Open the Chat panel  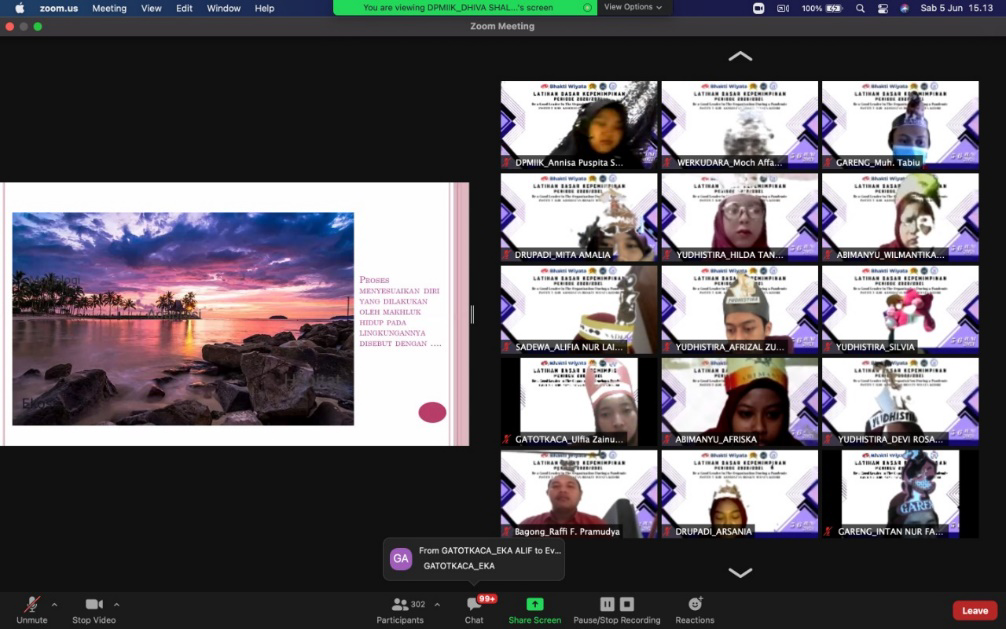[x=474, y=605]
